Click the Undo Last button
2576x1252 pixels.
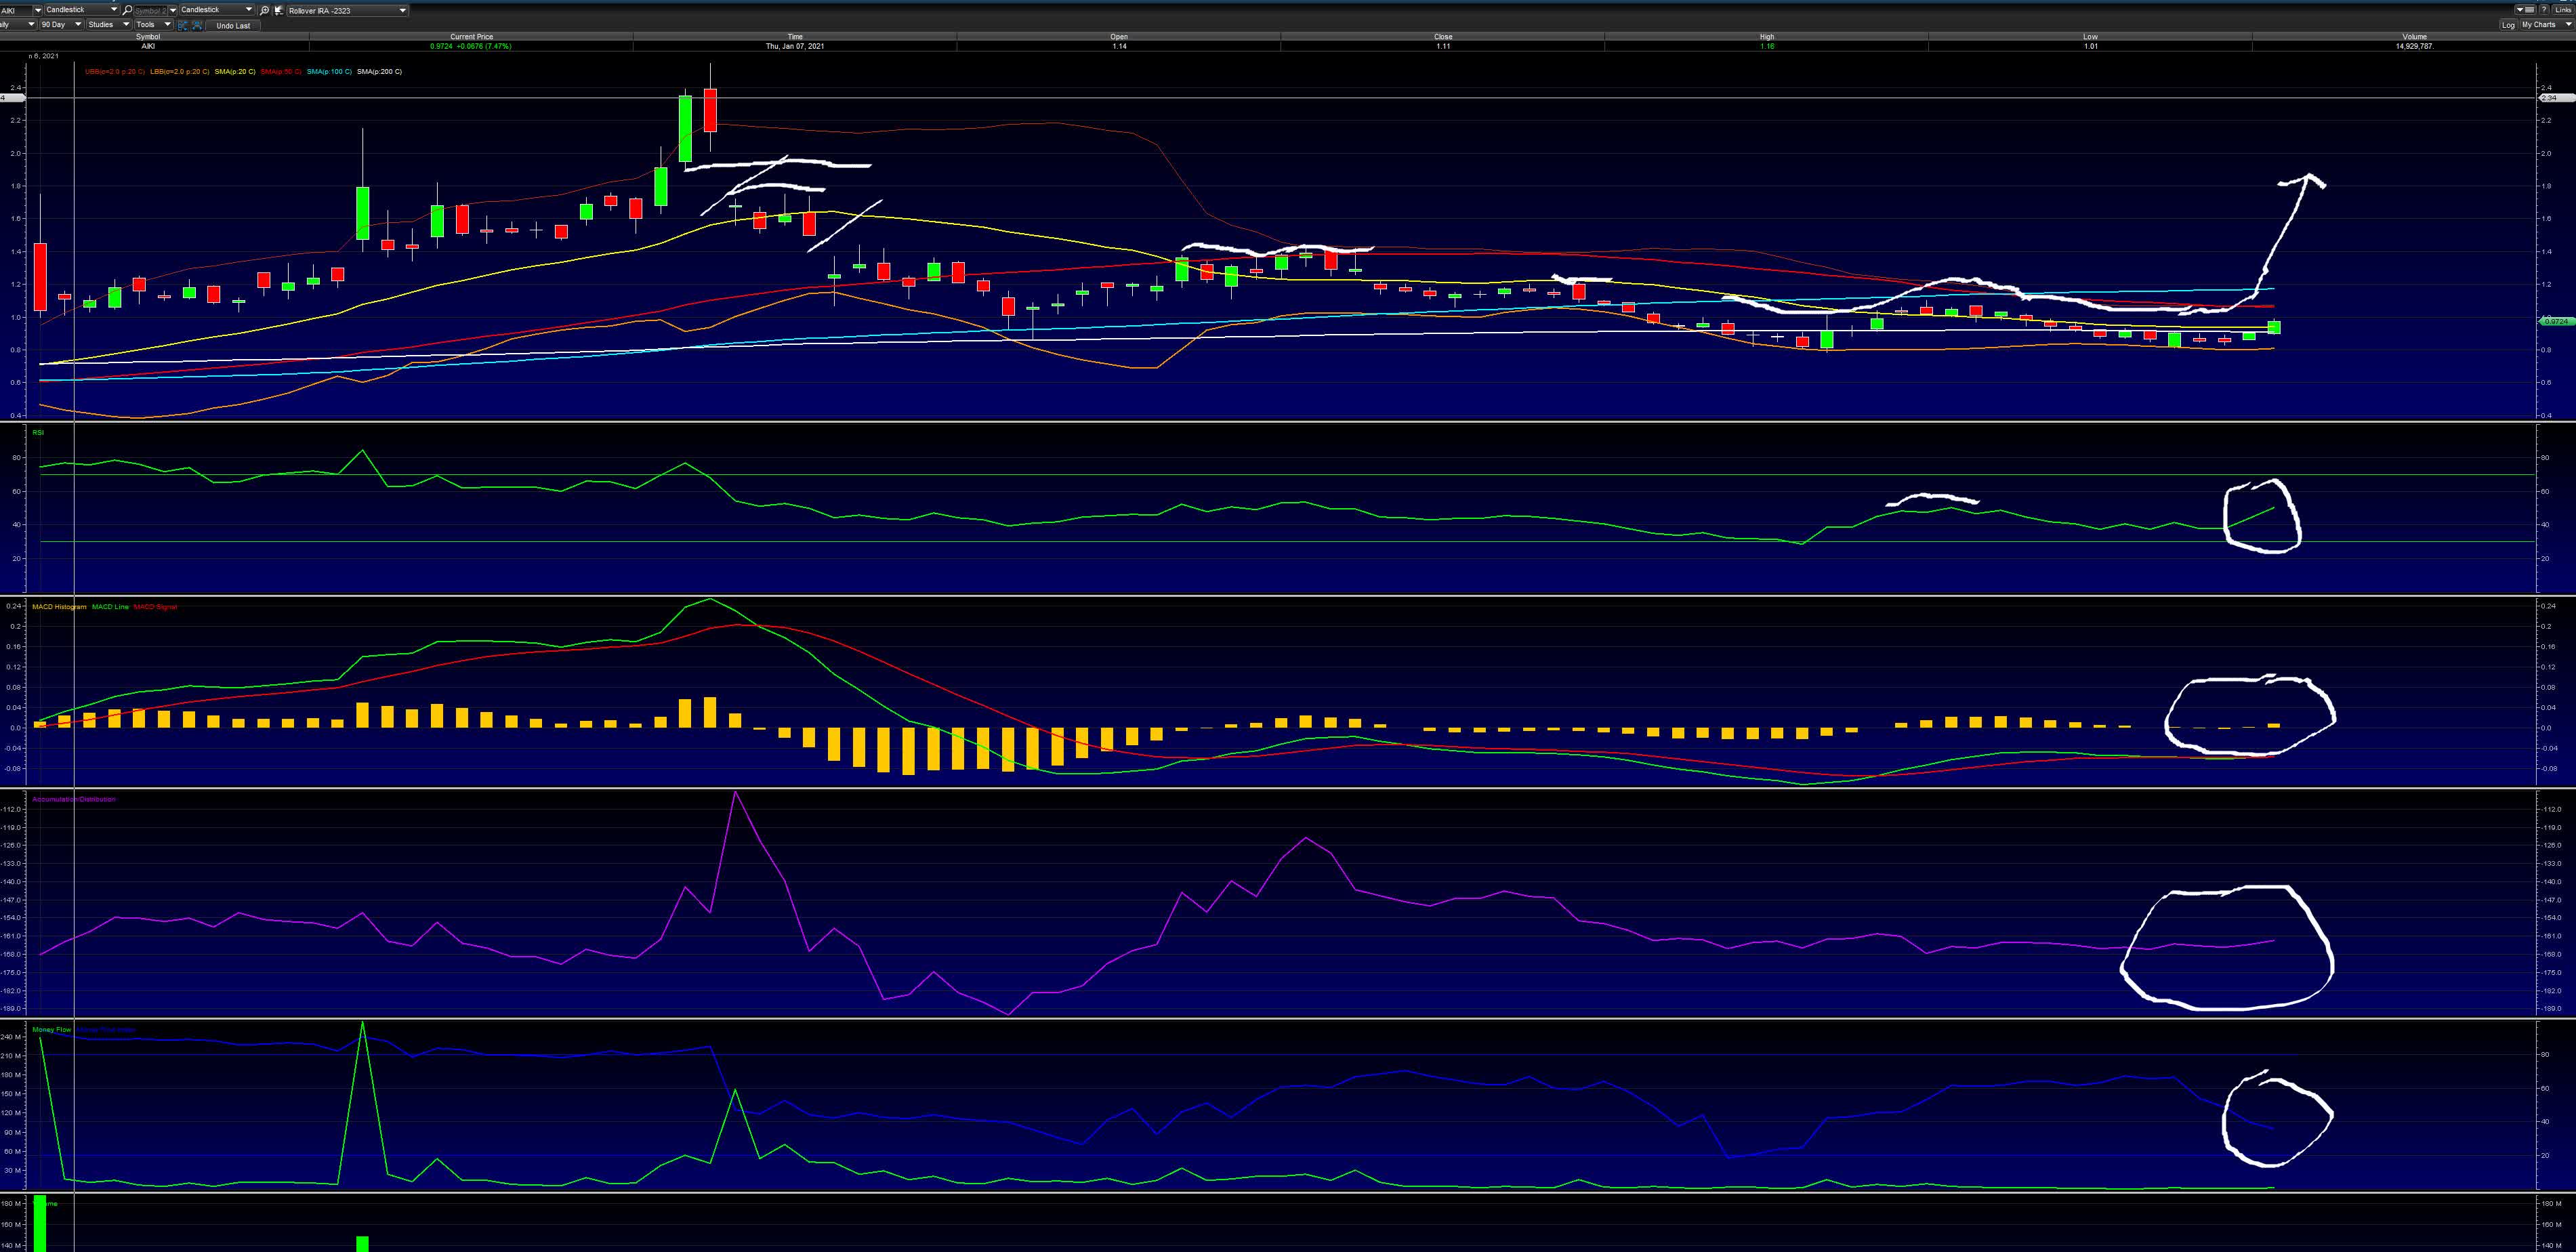233,26
